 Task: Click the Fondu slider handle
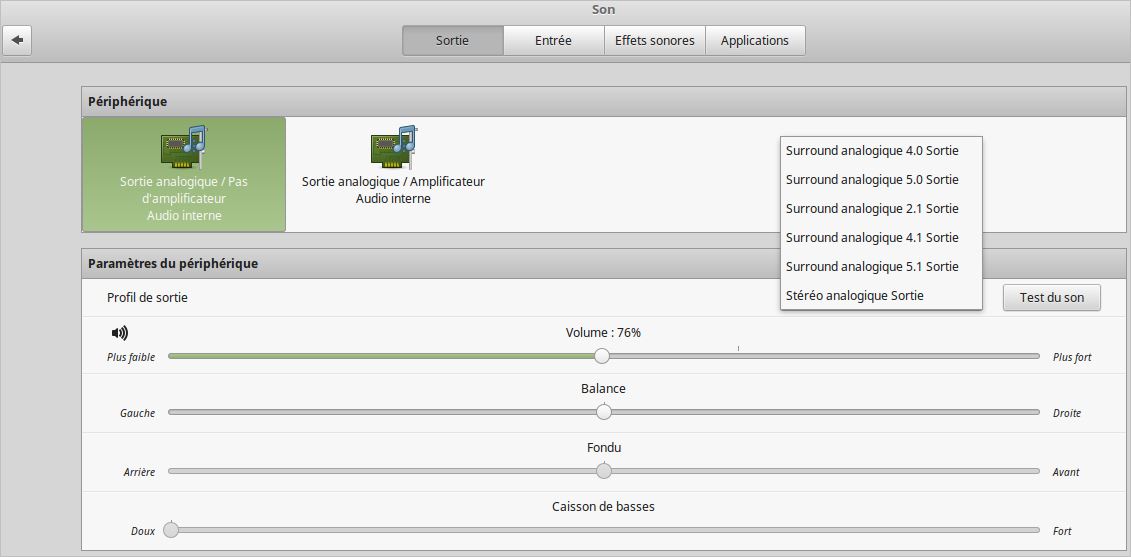click(604, 471)
